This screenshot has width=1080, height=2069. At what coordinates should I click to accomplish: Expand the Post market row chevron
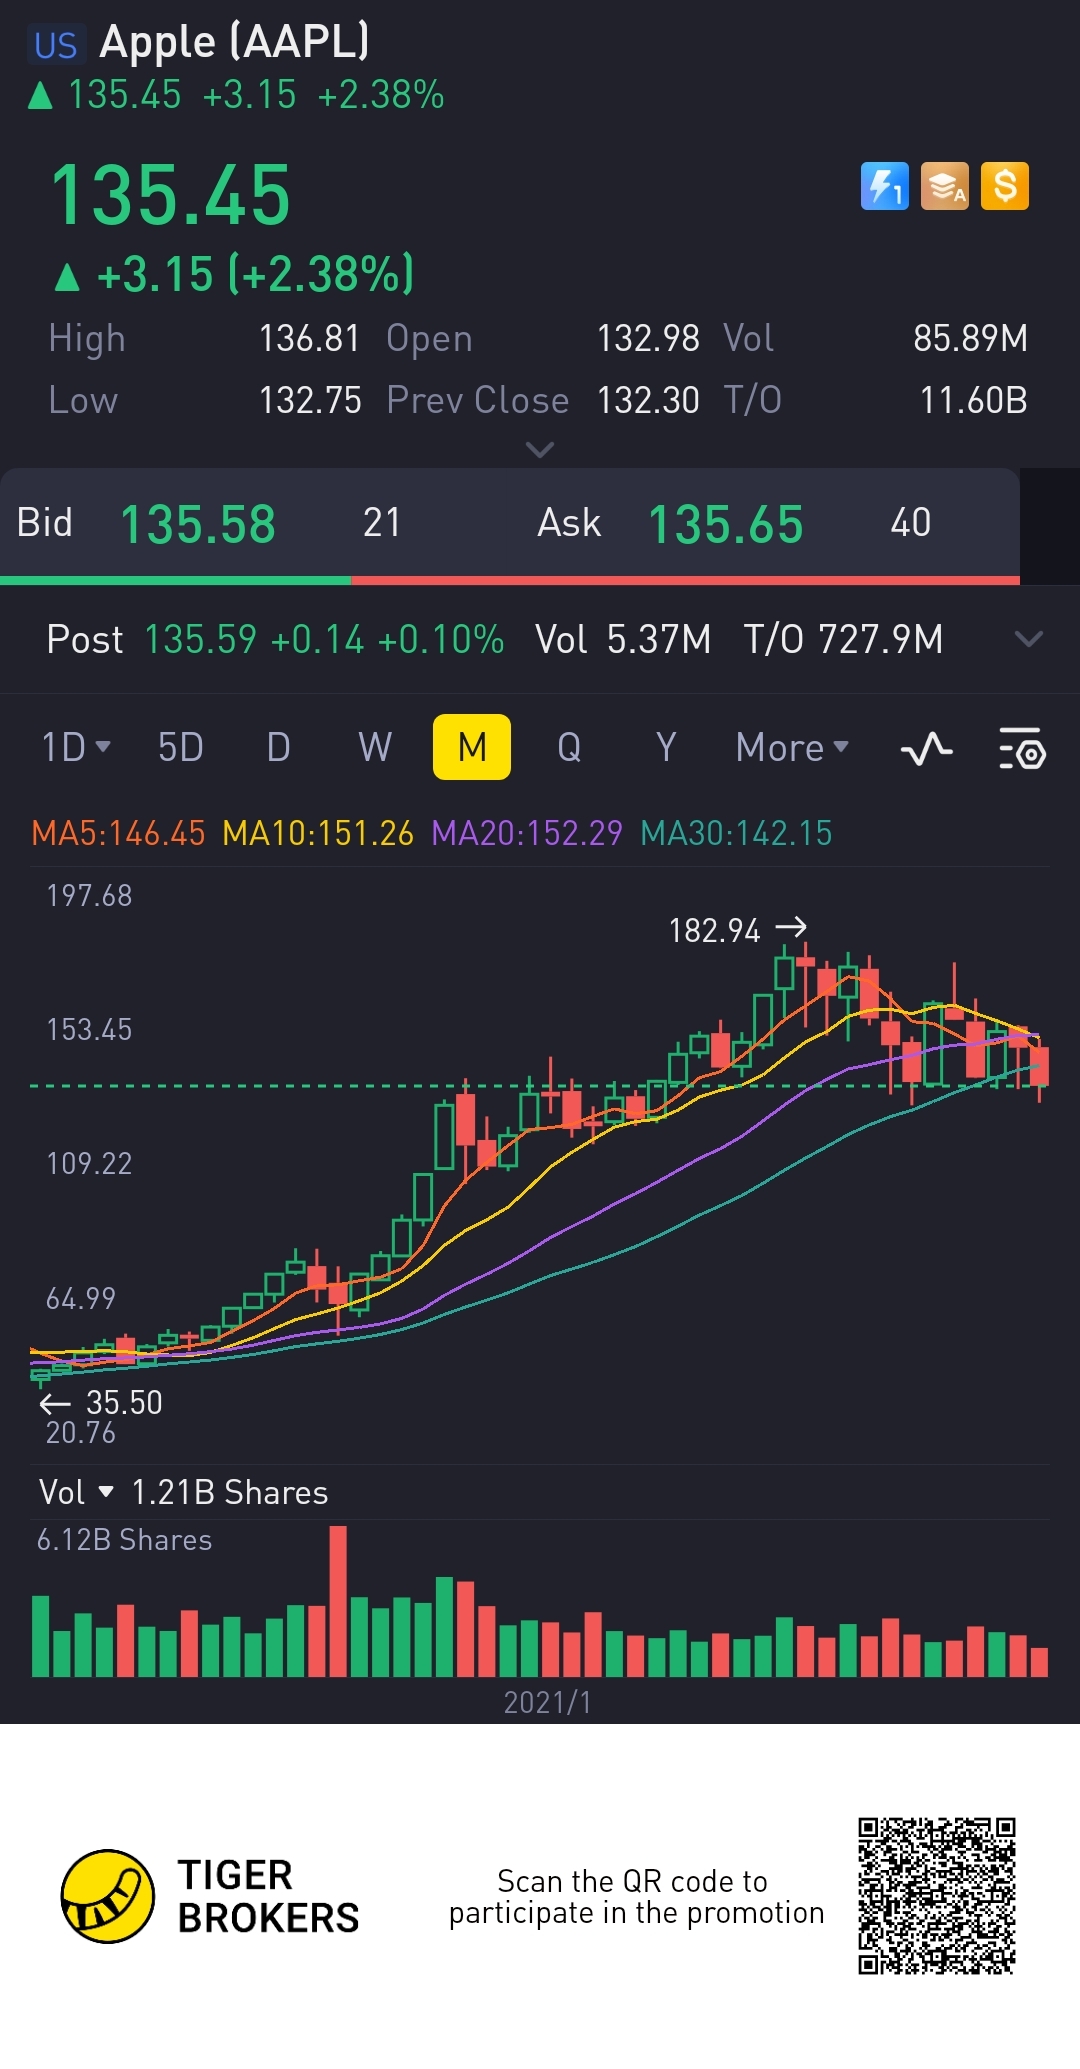tap(1028, 638)
